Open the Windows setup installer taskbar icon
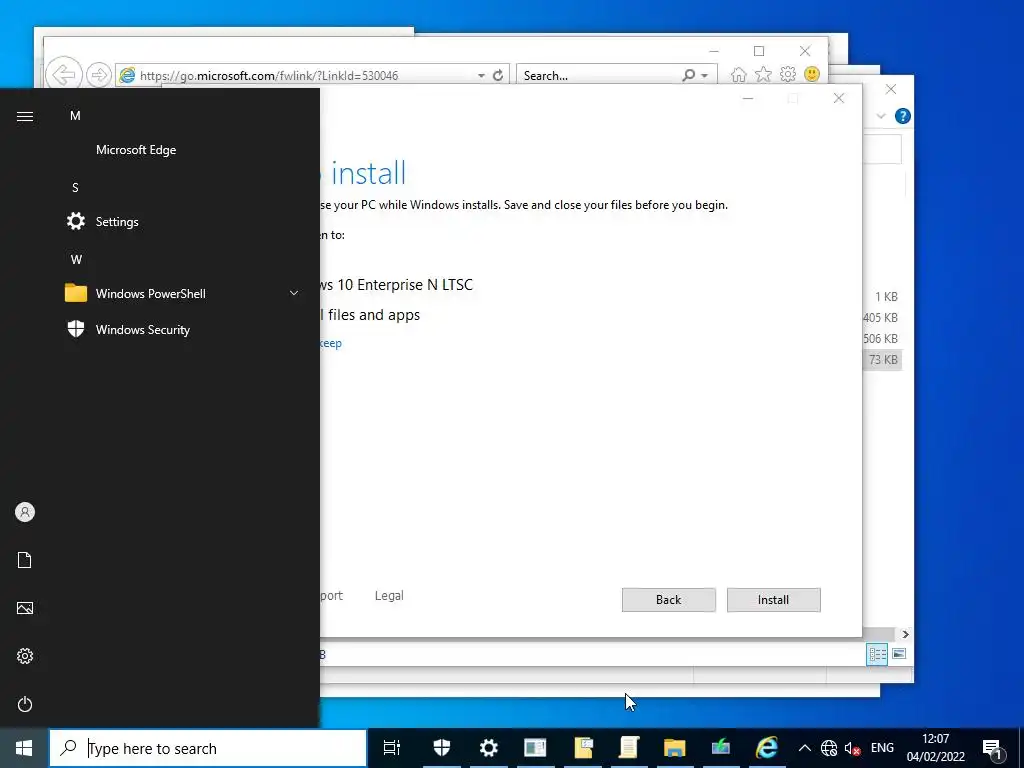 (x=721, y=748)
